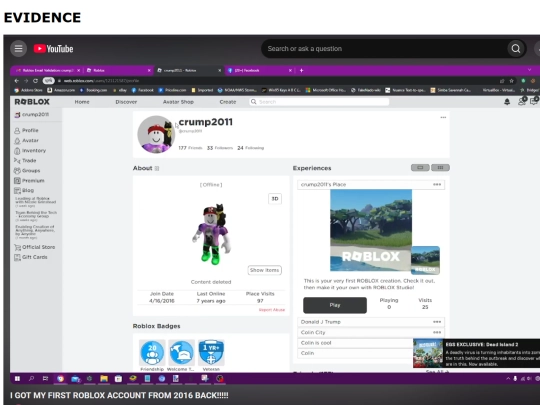
Task: Click the Report Abuse link
Action: 272,310
